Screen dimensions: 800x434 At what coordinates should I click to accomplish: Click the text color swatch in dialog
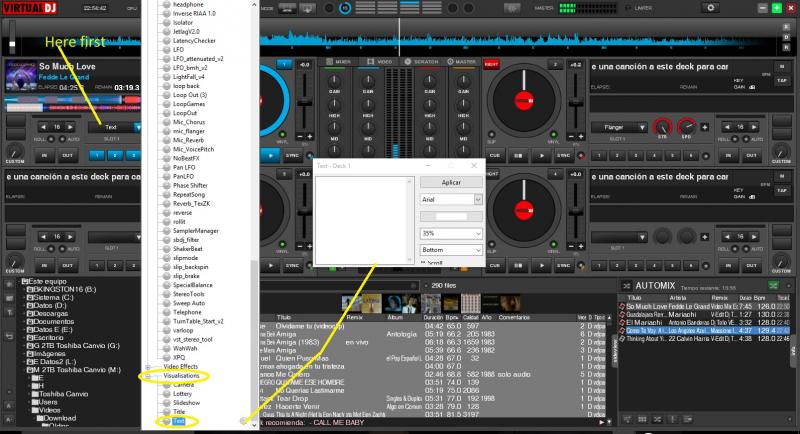pyautogui.click(x=450, y=216)
